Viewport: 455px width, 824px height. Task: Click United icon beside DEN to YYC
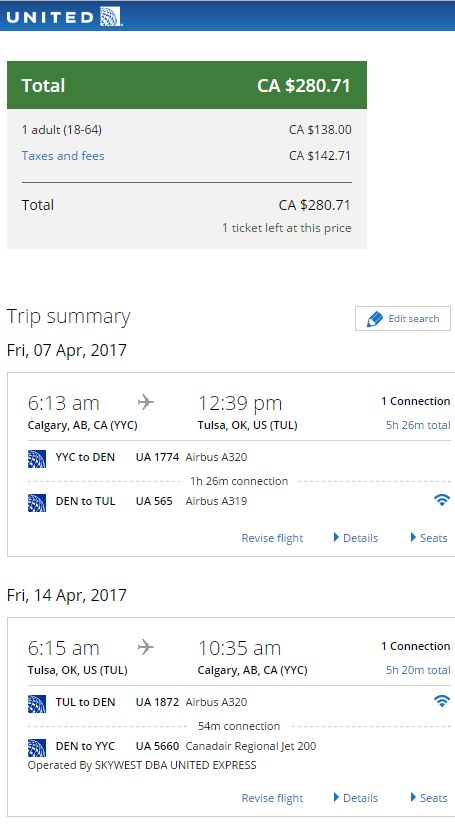click(37, 748)
